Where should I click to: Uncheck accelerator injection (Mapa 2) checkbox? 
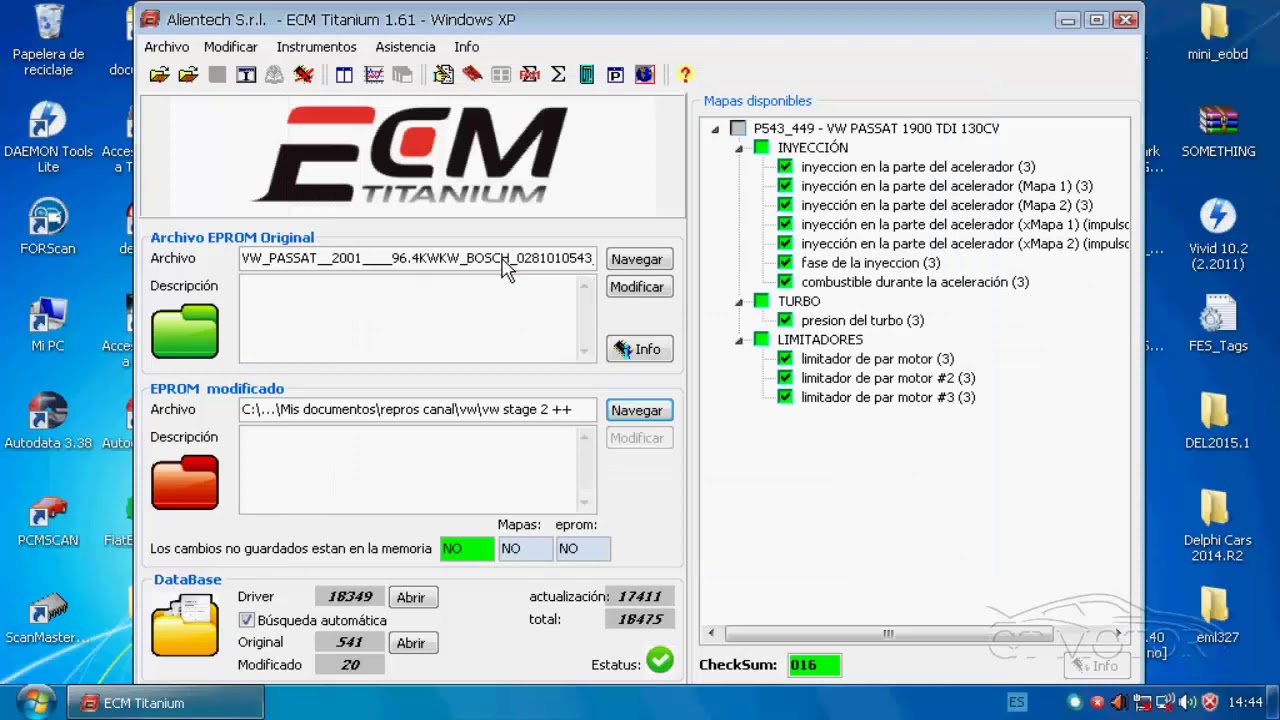click(785, 205)
